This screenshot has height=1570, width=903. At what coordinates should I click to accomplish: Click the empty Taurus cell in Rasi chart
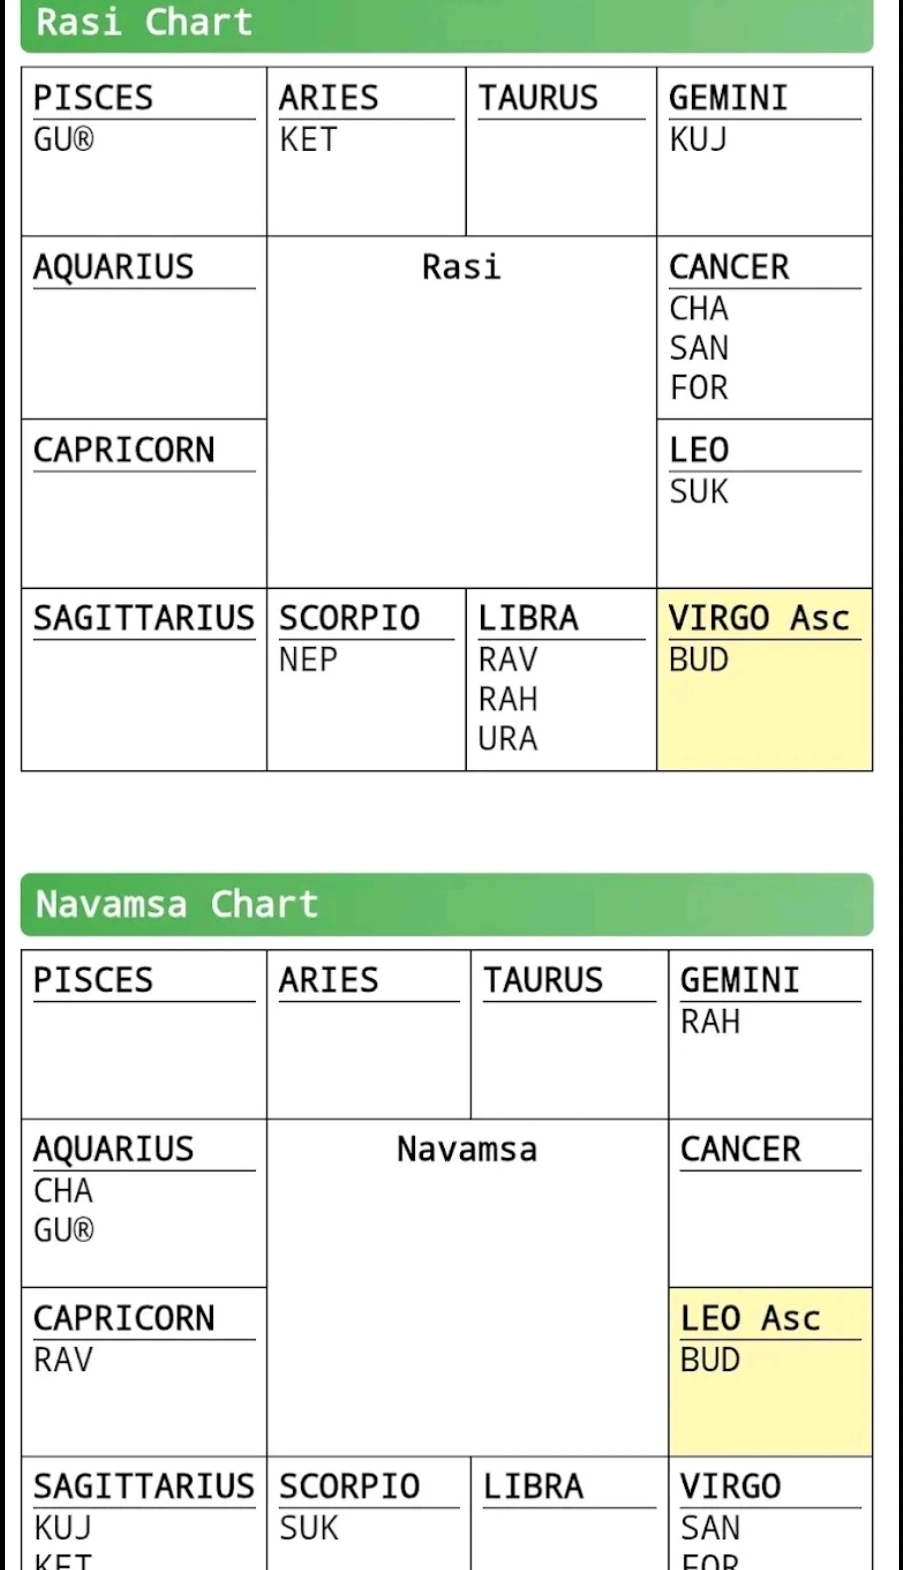[x=560, y=152]
